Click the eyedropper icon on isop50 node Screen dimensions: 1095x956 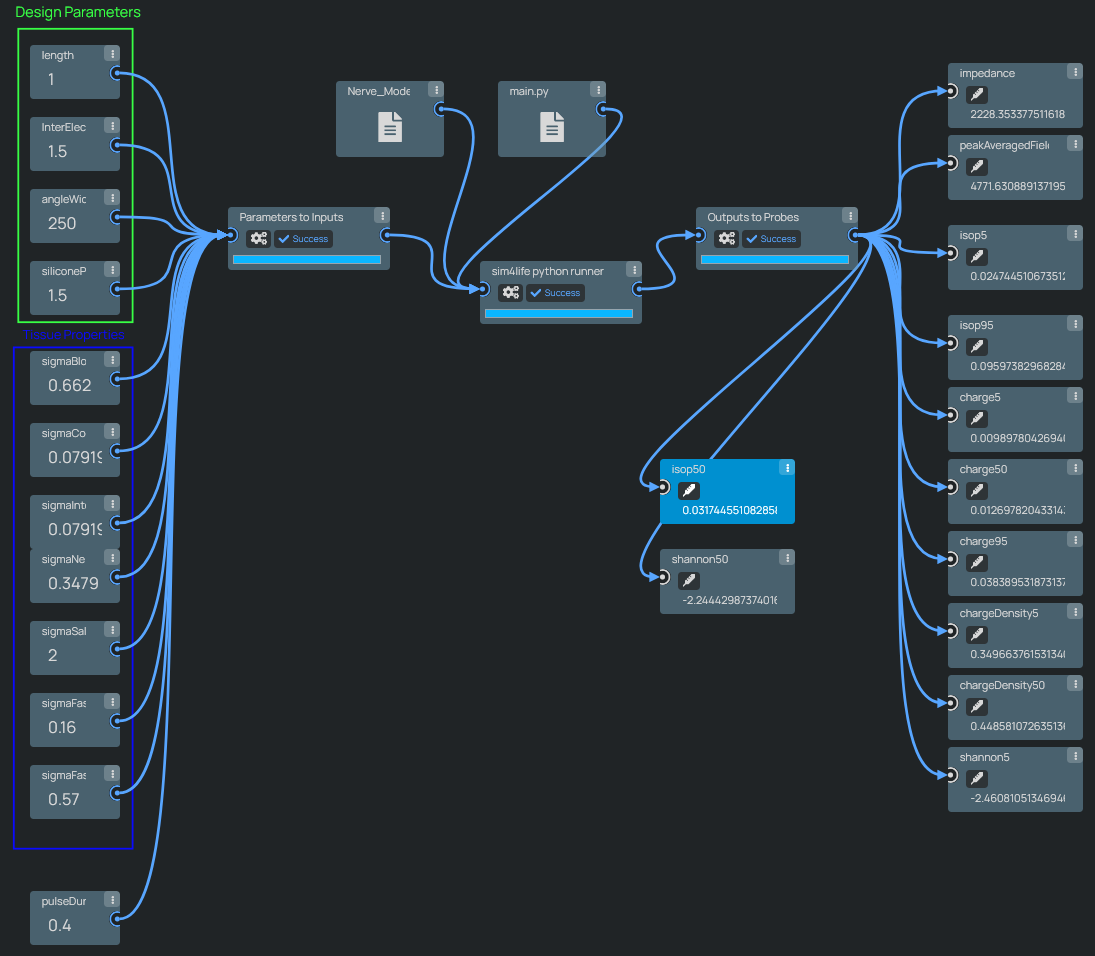click(688, 490)
